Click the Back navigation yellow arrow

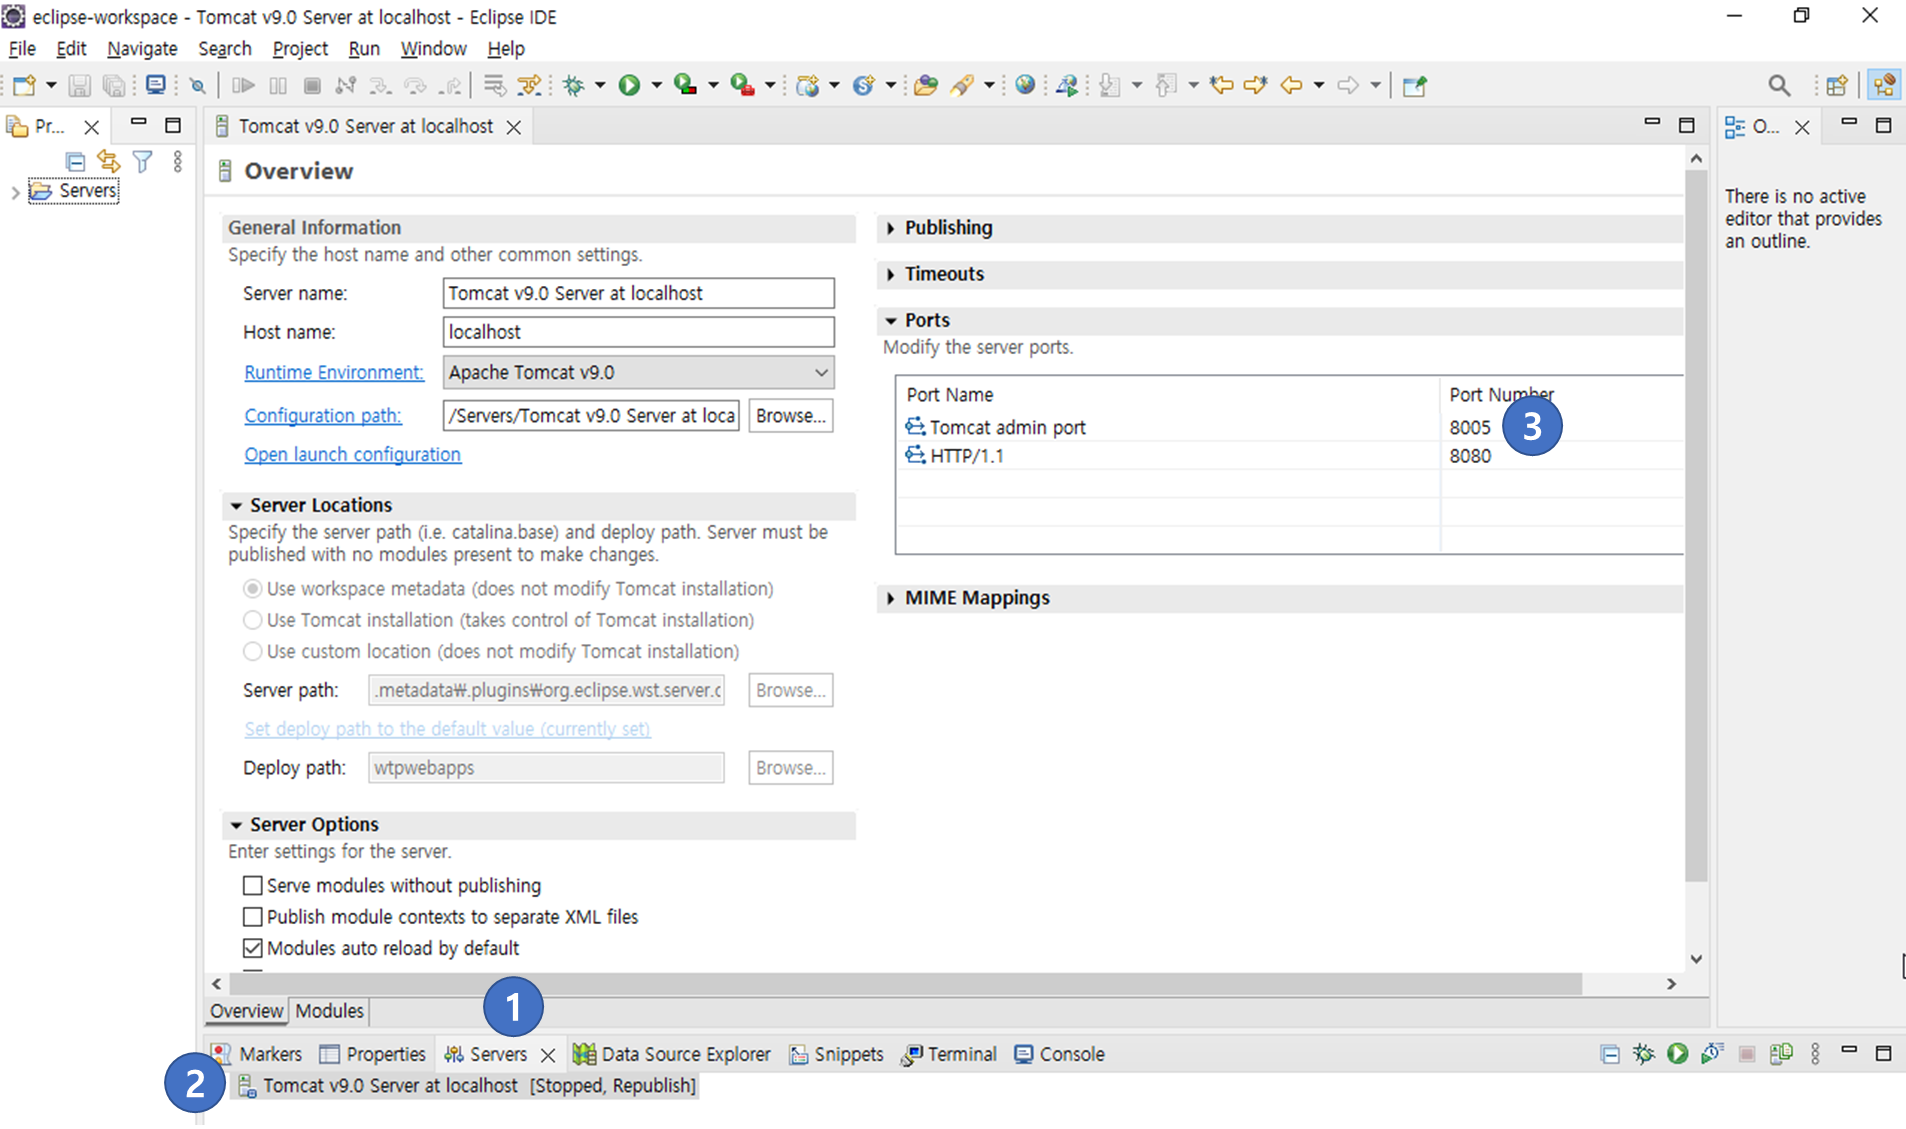click(1291, 86)
